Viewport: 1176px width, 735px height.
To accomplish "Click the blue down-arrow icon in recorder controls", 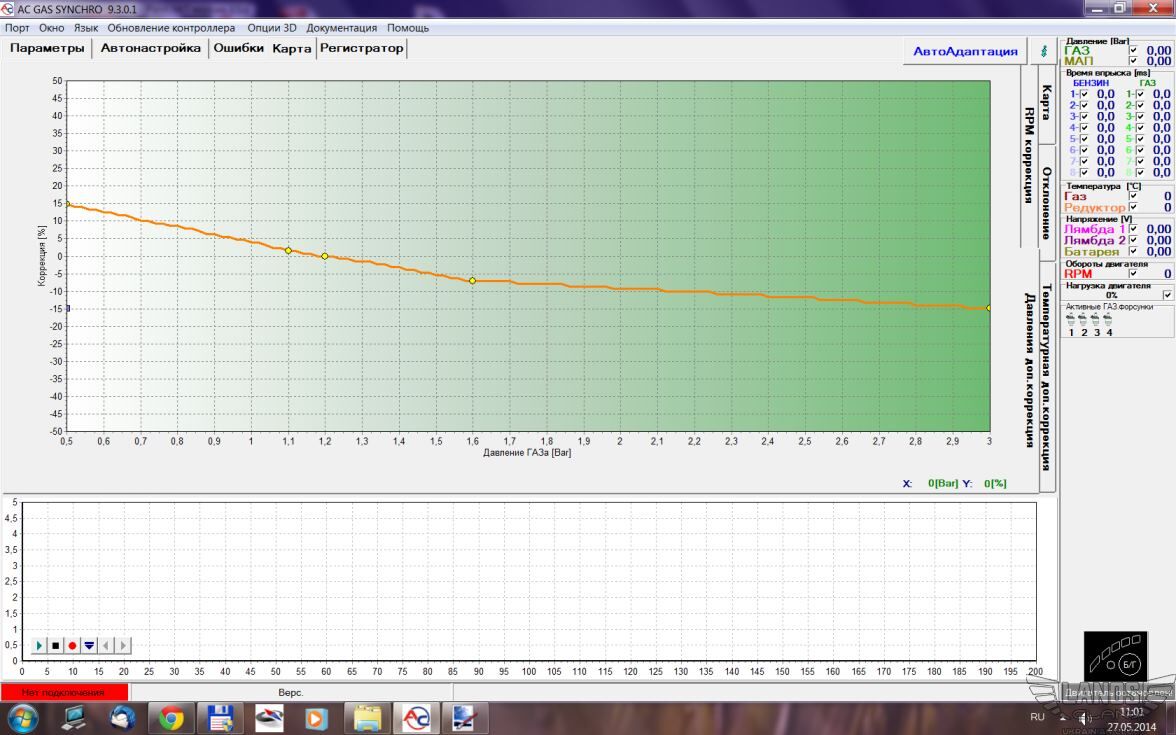I will (89, 646).
